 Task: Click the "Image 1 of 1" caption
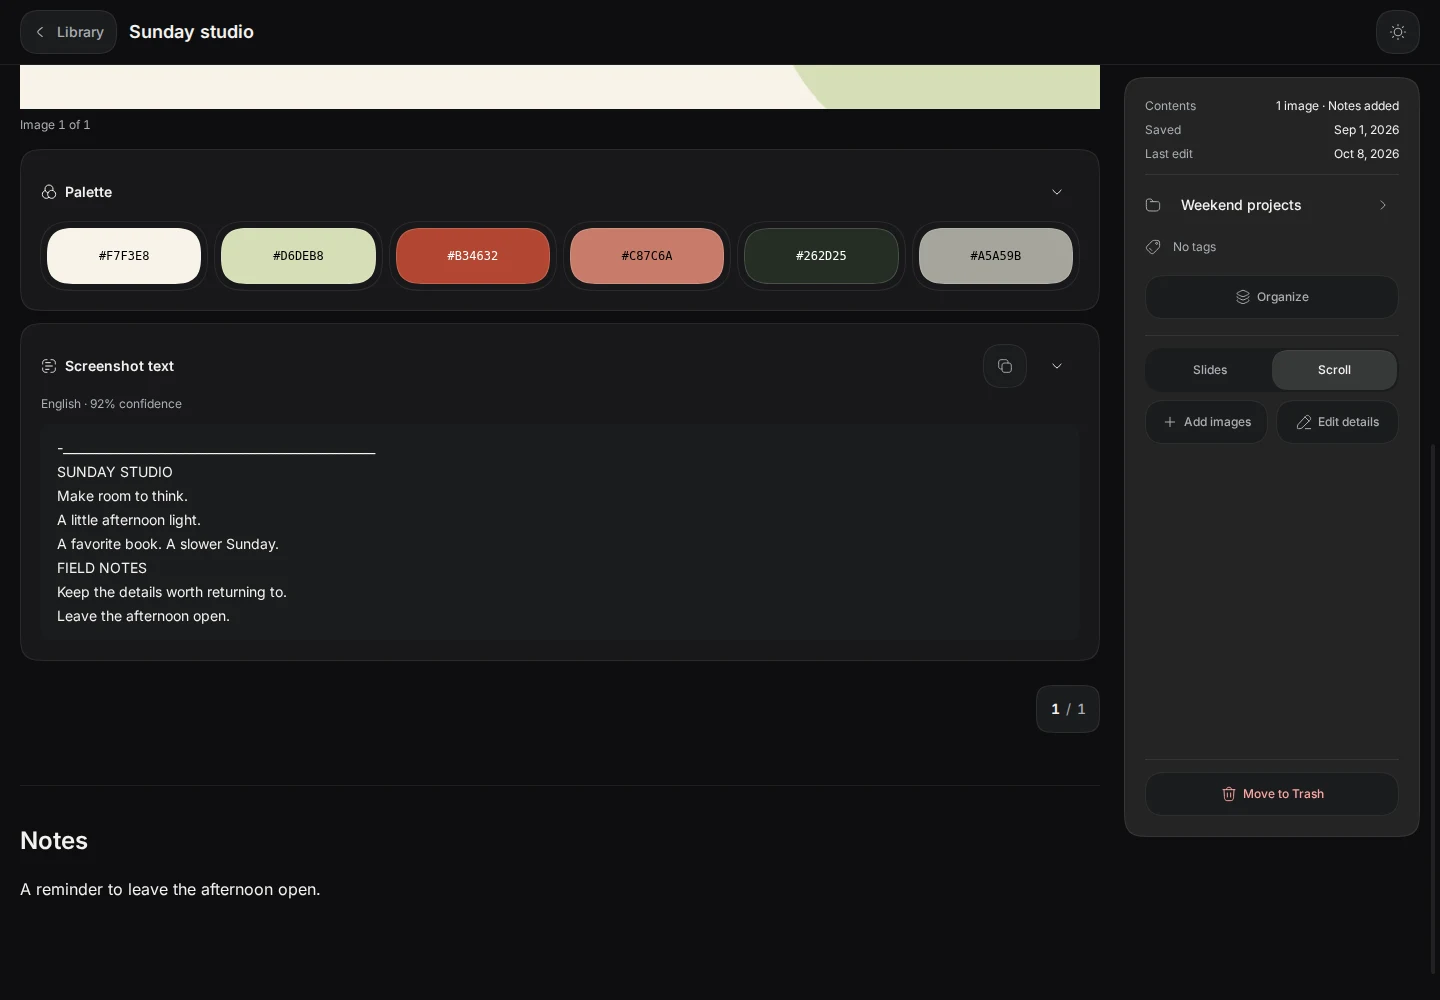(55, 125)
